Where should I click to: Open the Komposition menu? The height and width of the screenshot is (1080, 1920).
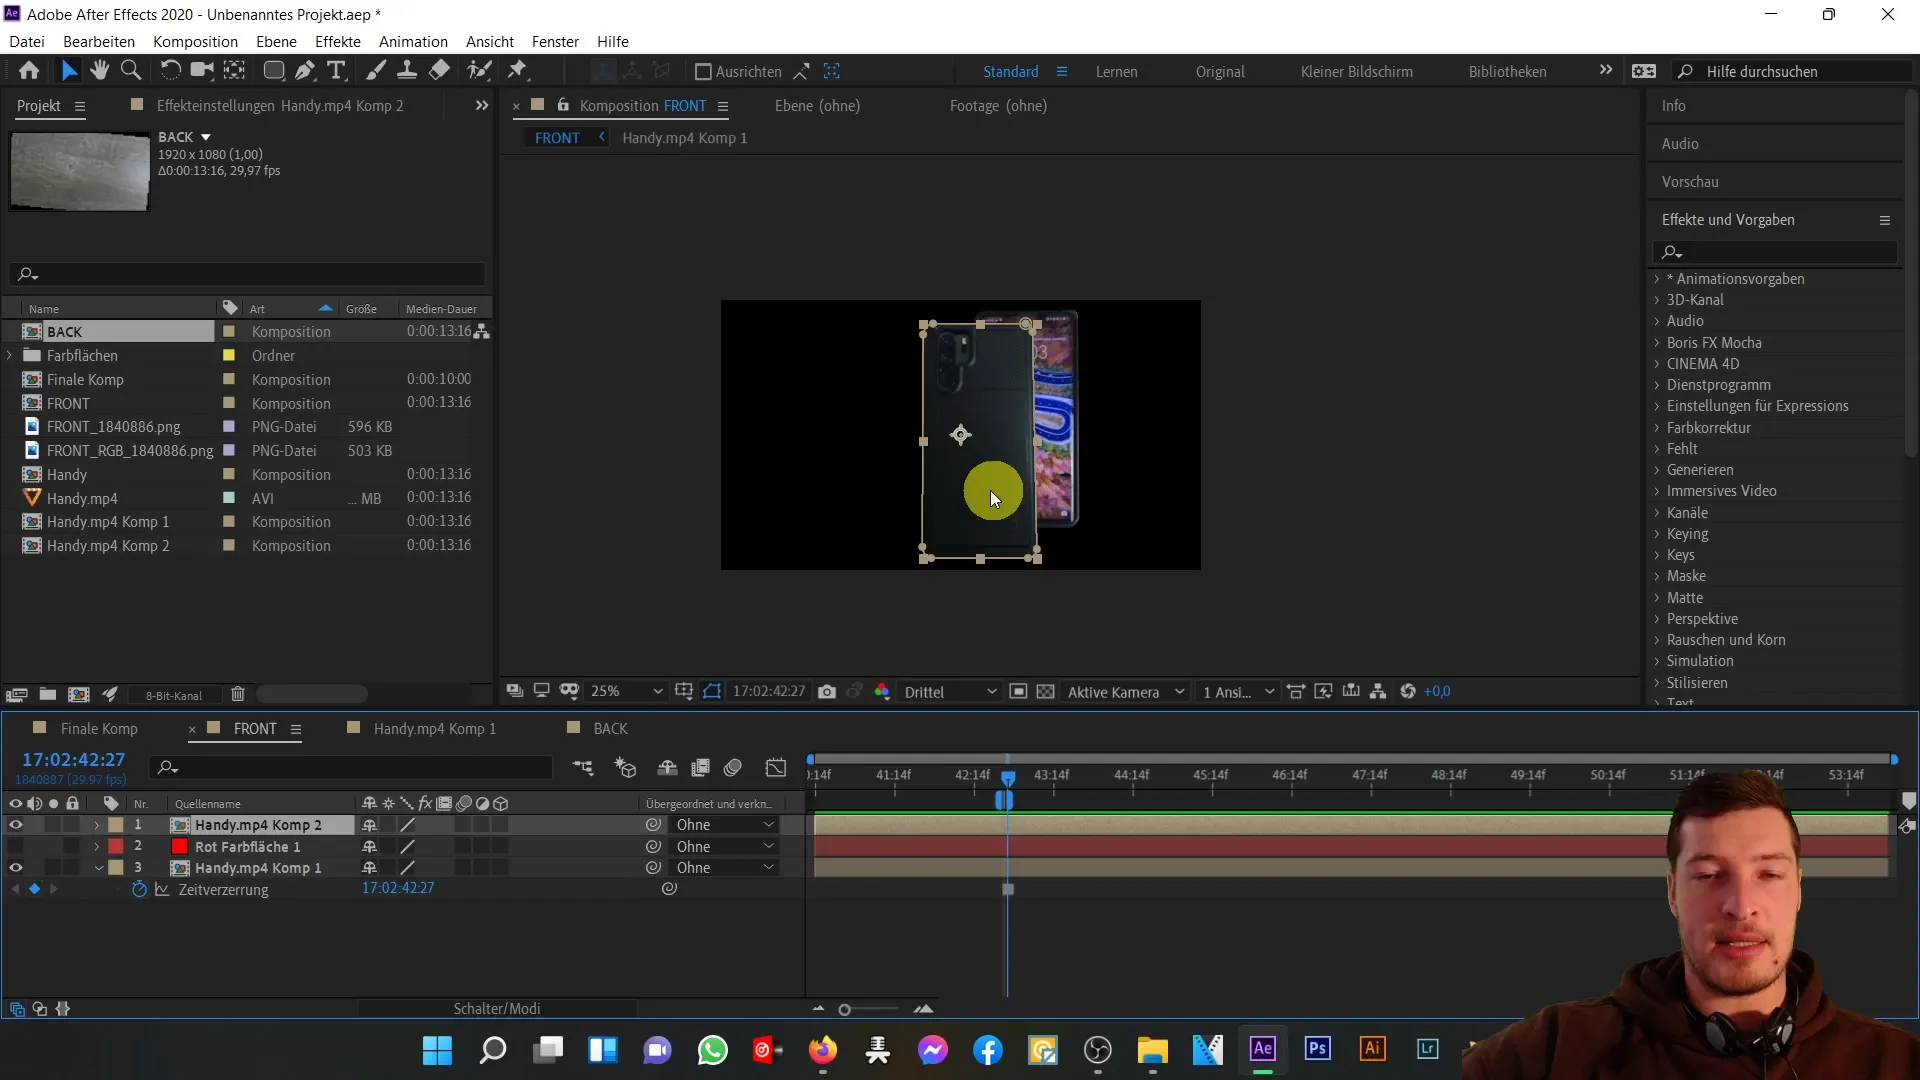pyautogui.click(x=195, y=41)
